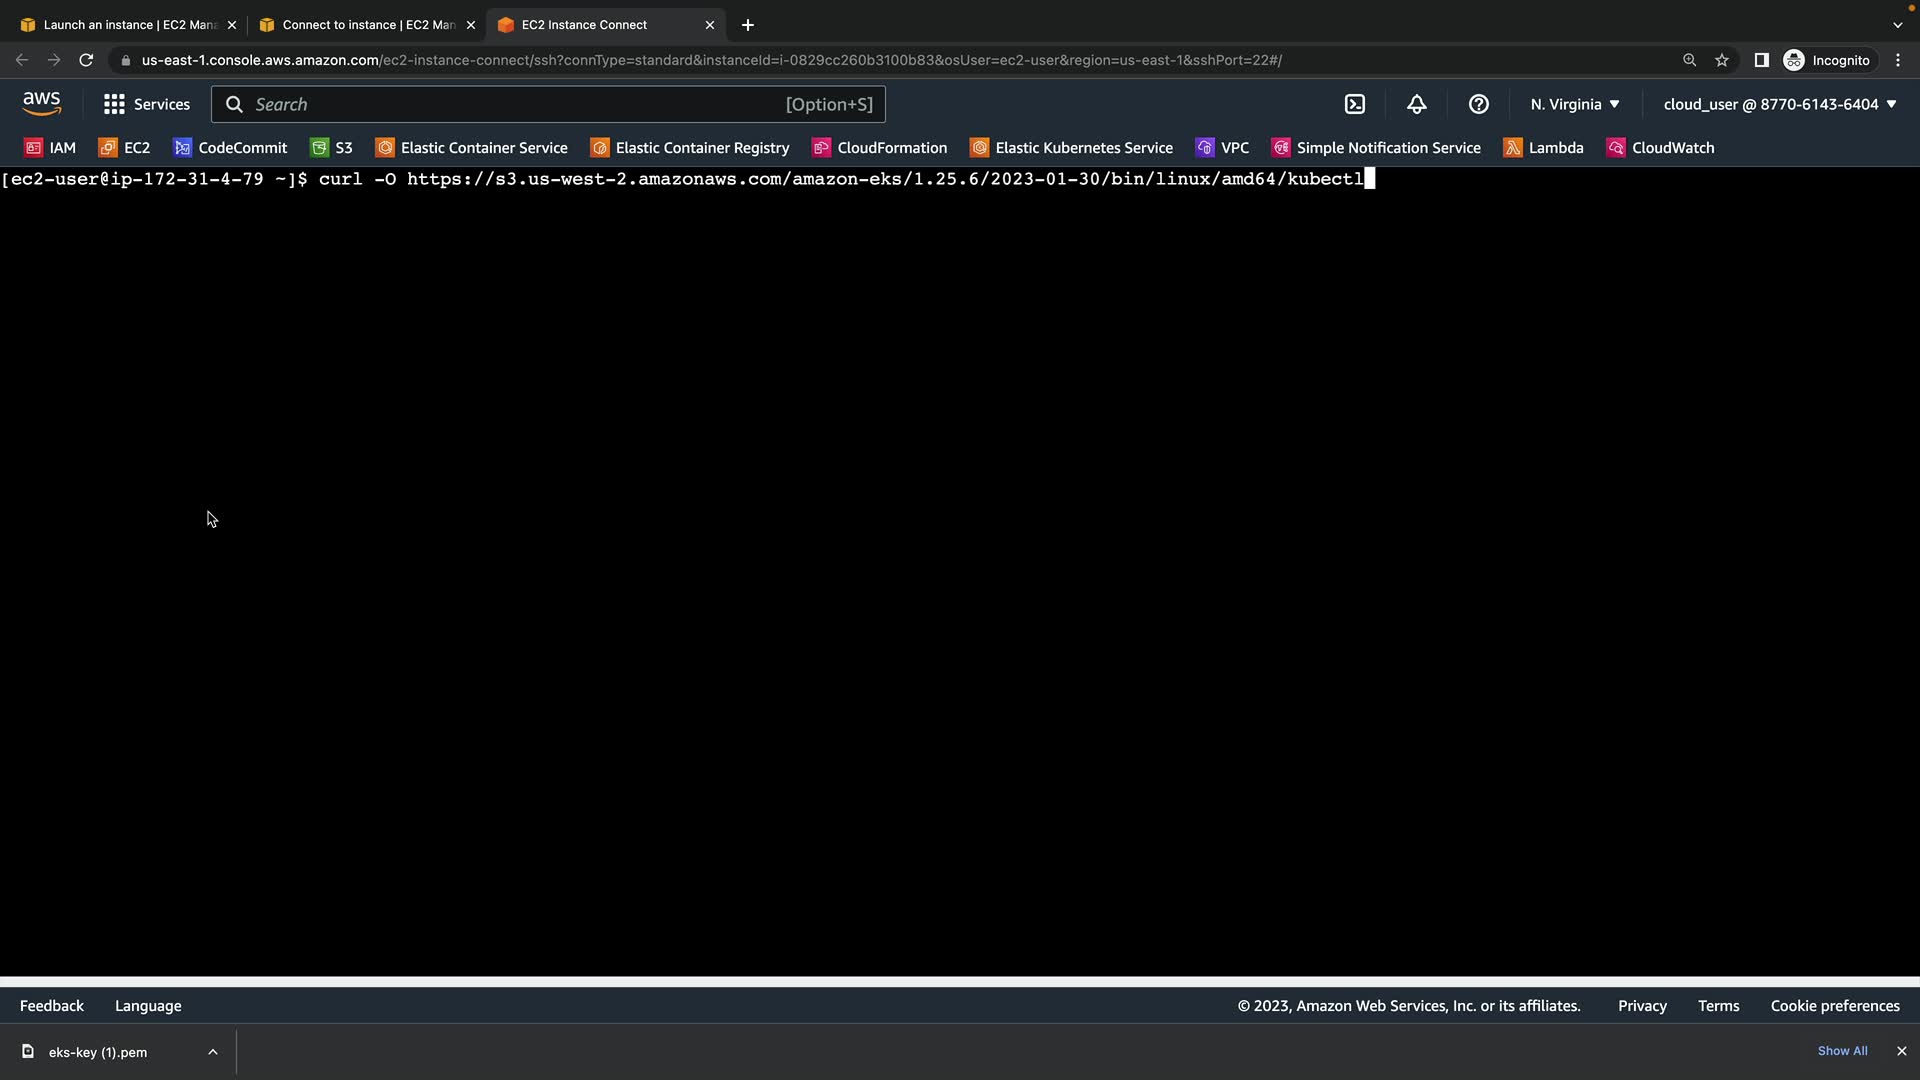Click the Cookie preferences link
Screen dimensions: 1920x1080
(x=1834, y=1006)
